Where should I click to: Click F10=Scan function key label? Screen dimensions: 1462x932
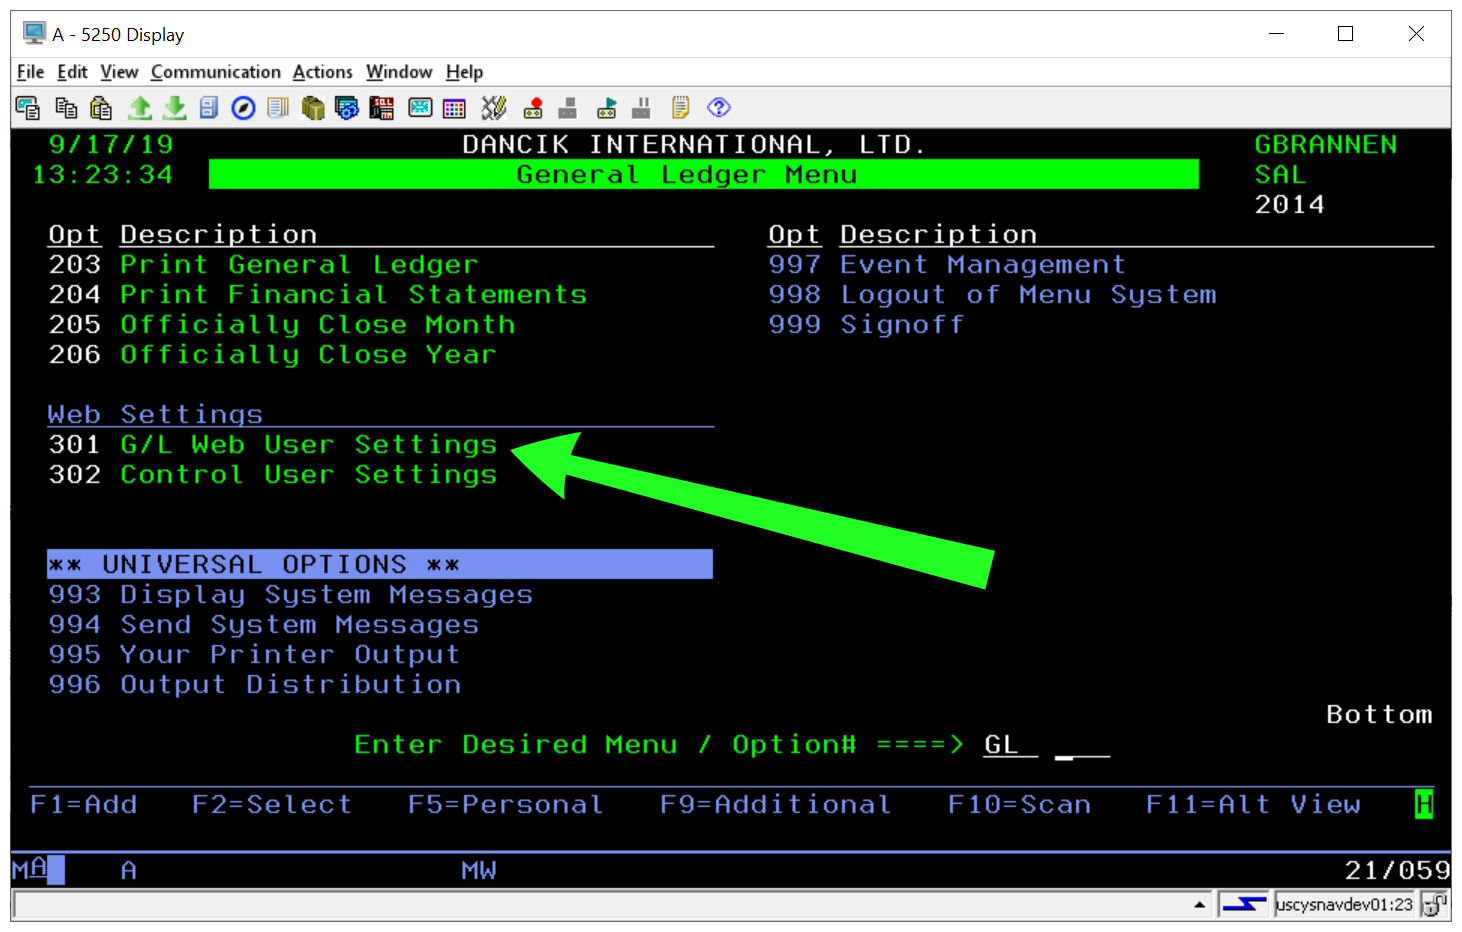click(1019, 804)
